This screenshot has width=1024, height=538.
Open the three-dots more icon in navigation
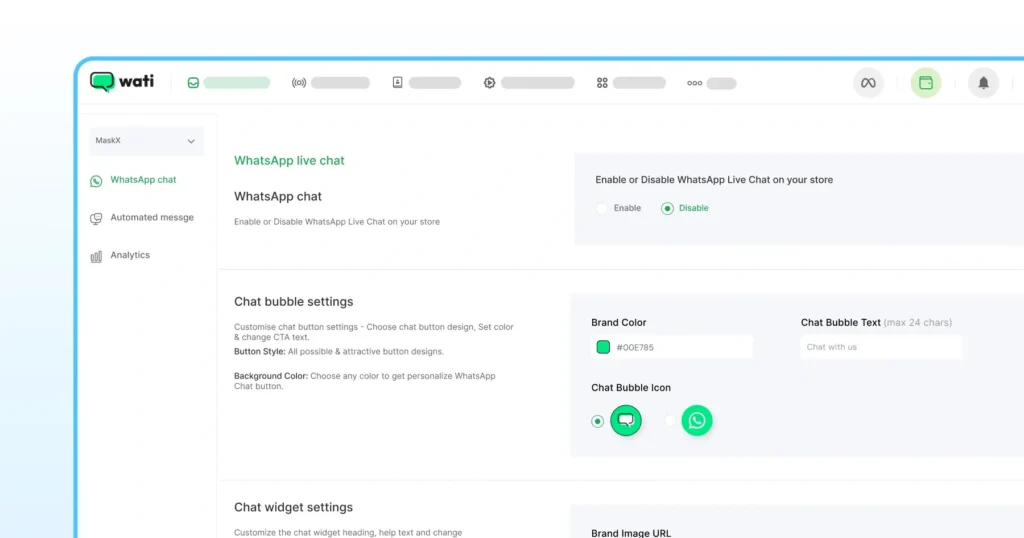695,83
